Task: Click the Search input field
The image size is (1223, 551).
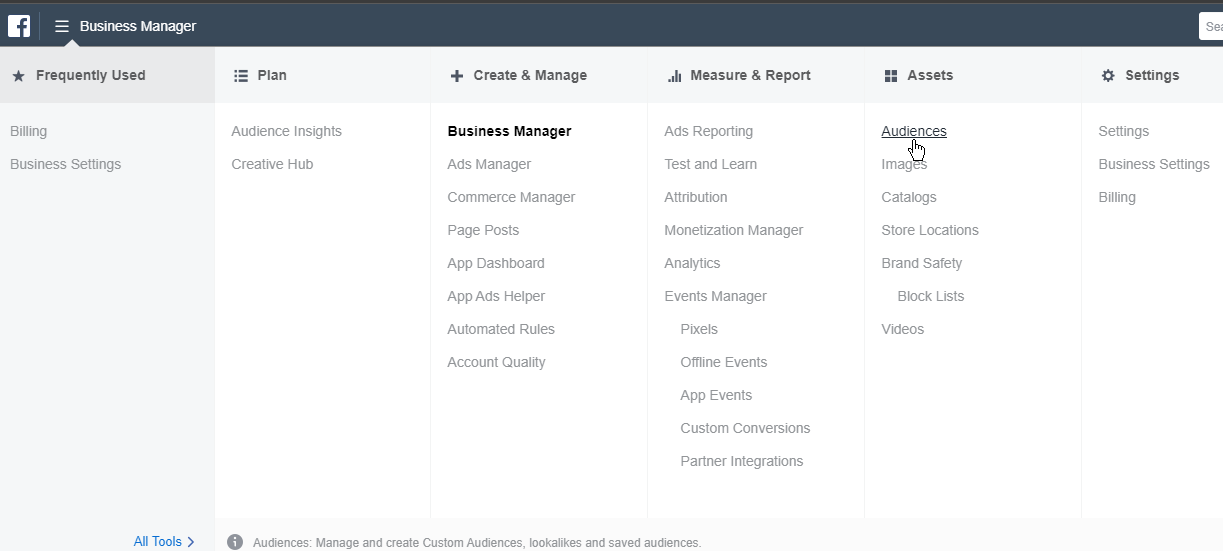Action: (x=1211, y=26)
